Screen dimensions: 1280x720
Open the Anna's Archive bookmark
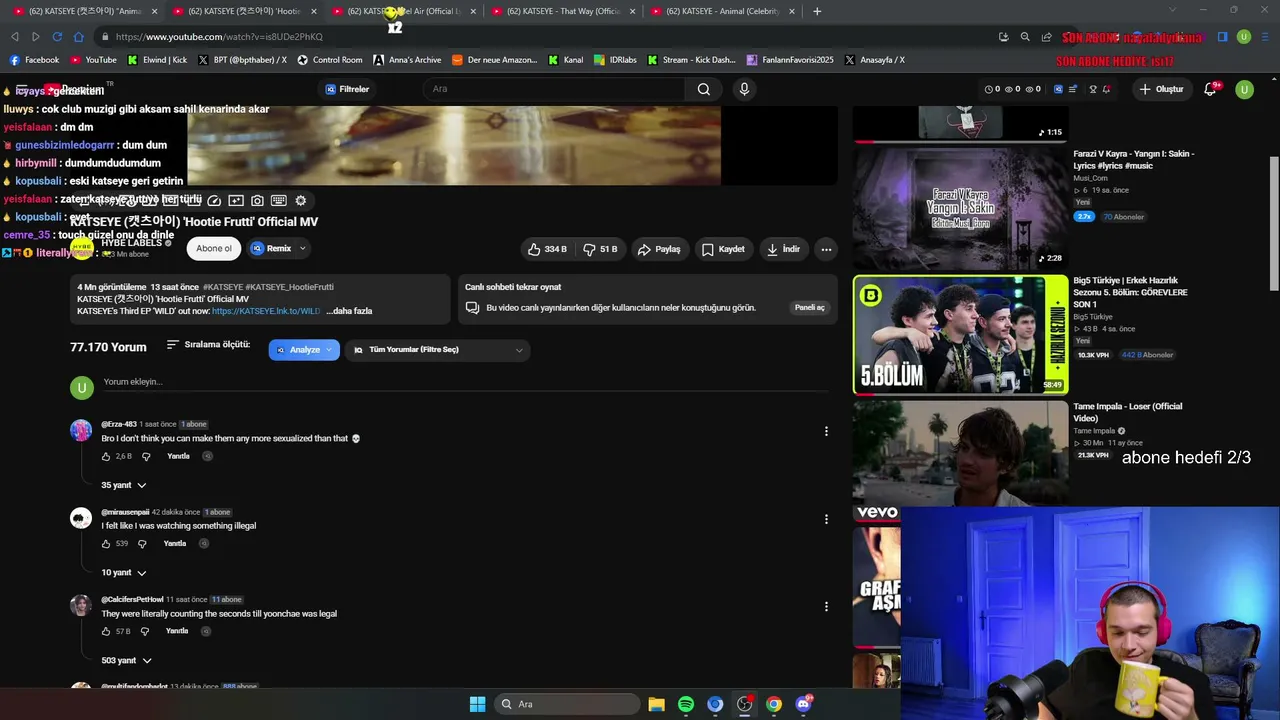[x=407, y=60]
